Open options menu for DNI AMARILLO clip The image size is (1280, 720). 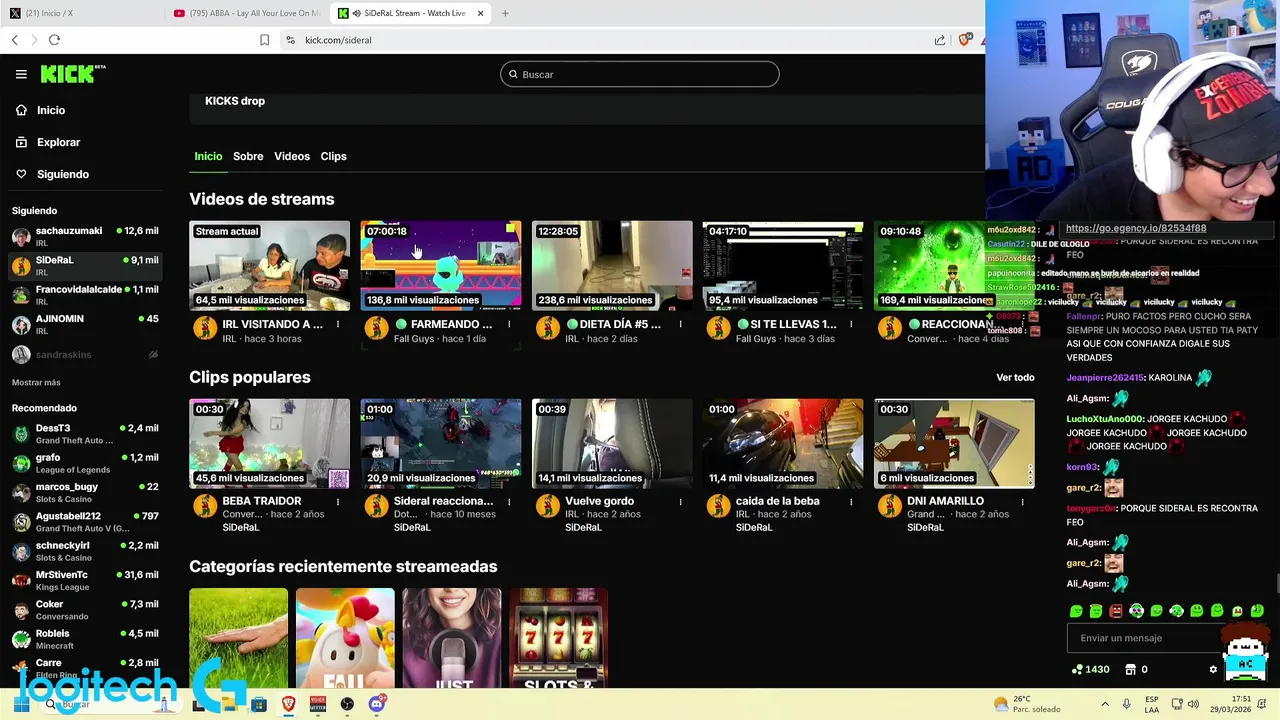1022,501
